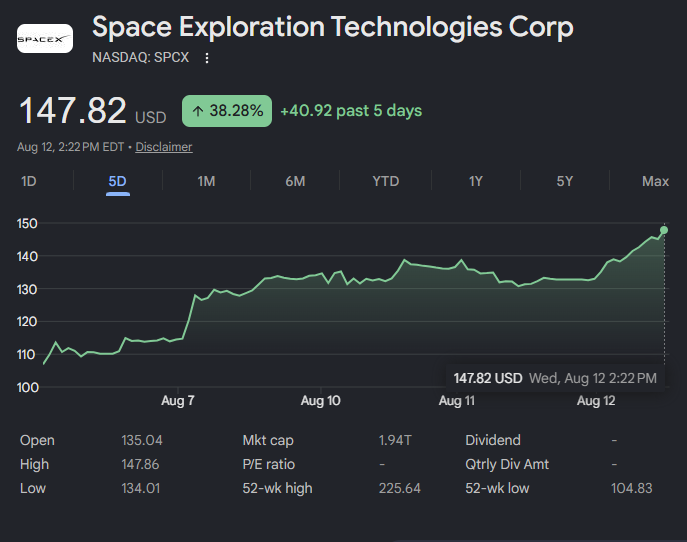Select the 1D time range tab
The width and height of the screenshot is (687, 542).
click(x=29, y=181)
